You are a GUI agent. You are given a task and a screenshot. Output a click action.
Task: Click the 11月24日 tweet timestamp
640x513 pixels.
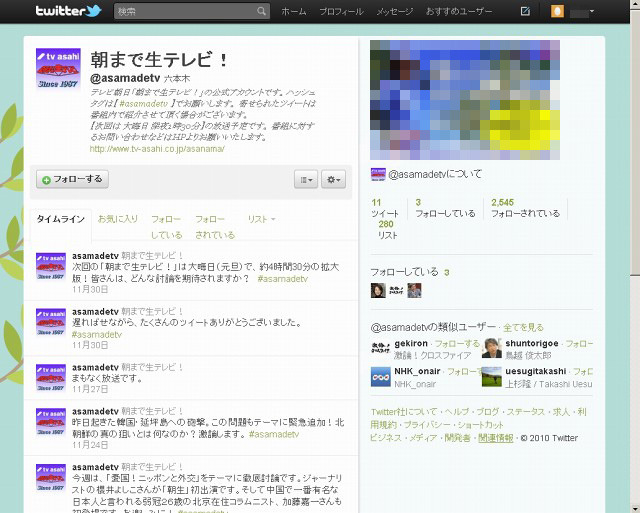(x=90, y=445)
